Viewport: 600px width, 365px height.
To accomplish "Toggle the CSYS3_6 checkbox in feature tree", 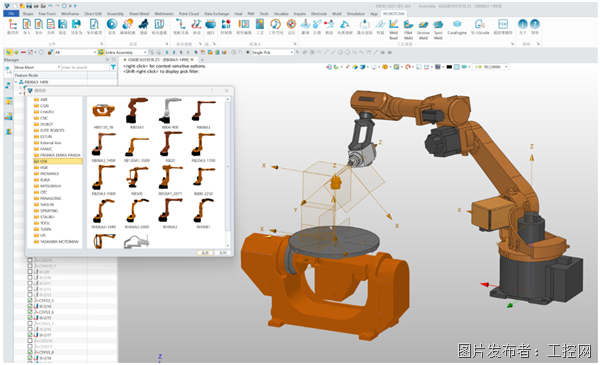I will [x=30, y=312].
